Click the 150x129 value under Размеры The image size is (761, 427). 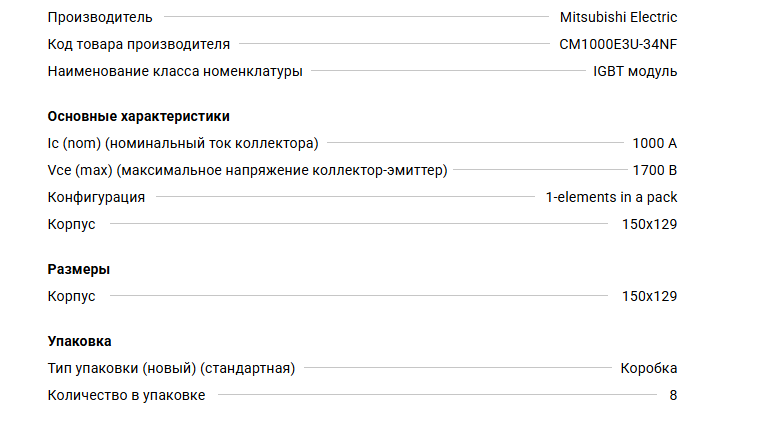pos(649,296)
